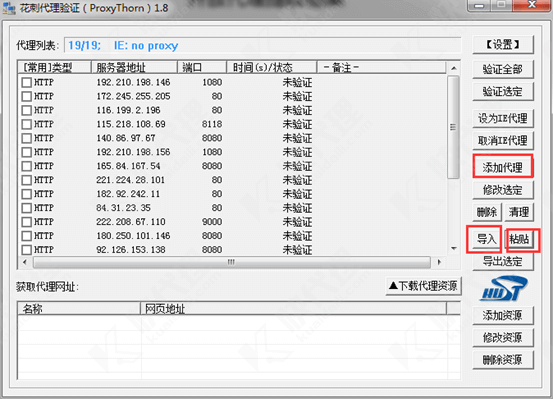Click 未验证 status of 92.126.153.138
Image resolution: width=553 pixels, height=399 pixels.
[297, 250]
